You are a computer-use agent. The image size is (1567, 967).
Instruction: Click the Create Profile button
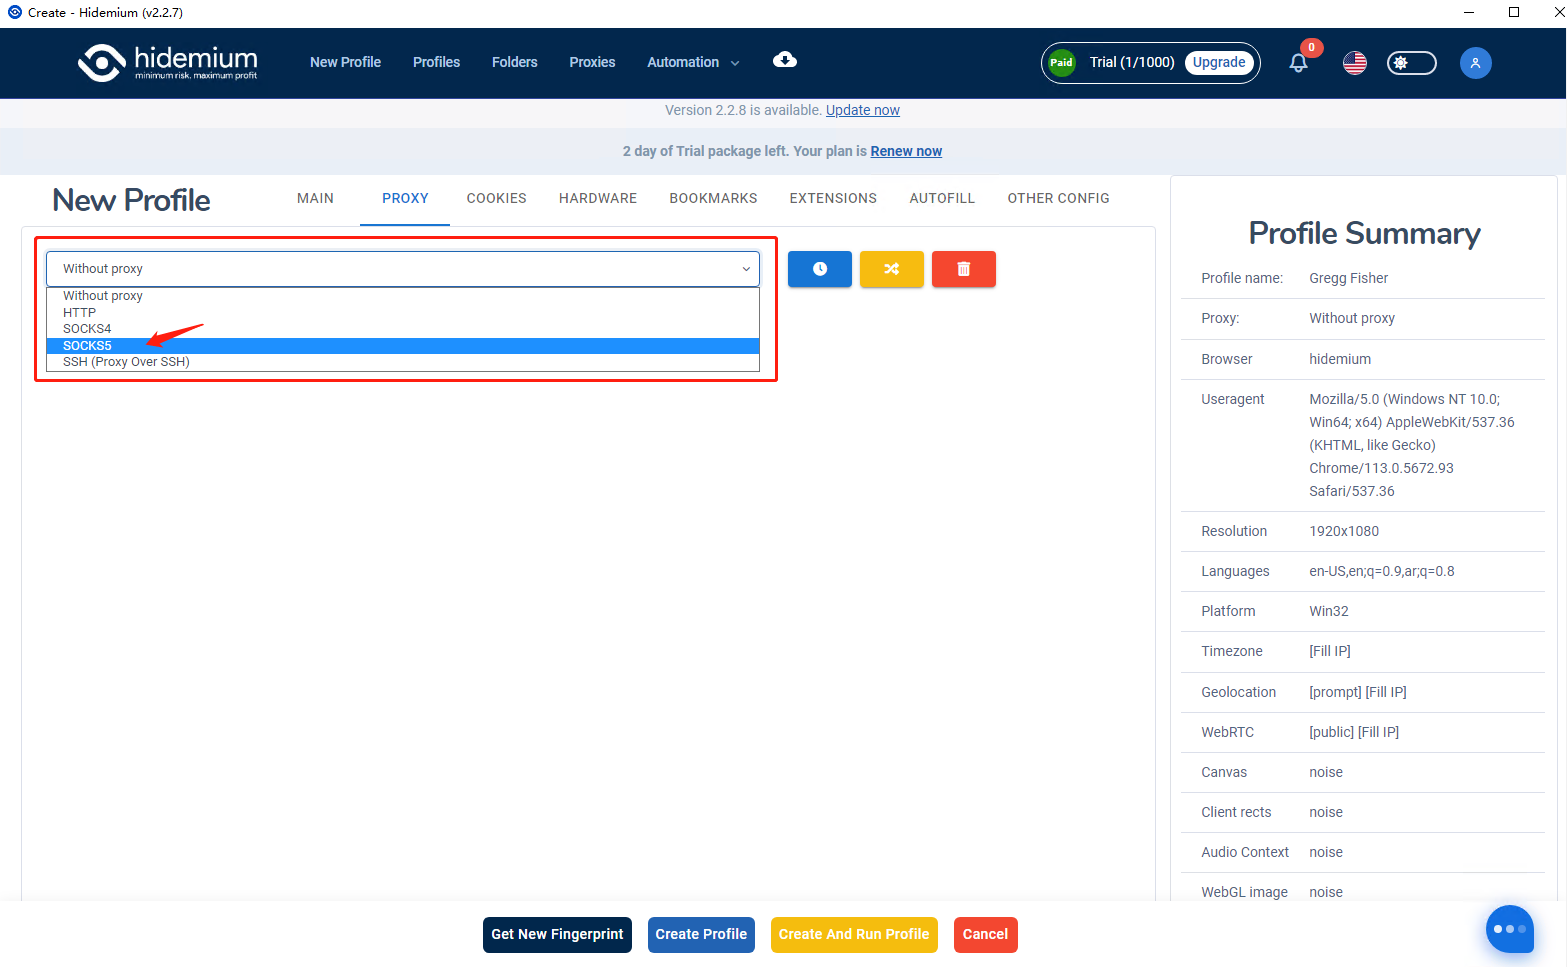[701, 934]
